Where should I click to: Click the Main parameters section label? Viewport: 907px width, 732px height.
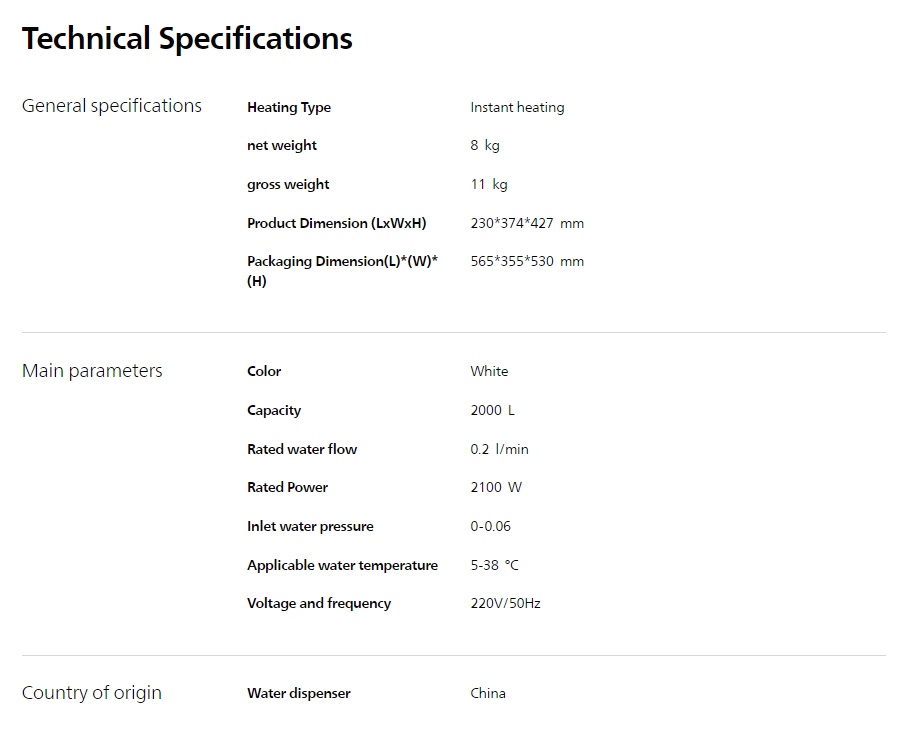(x=92, y=371)
